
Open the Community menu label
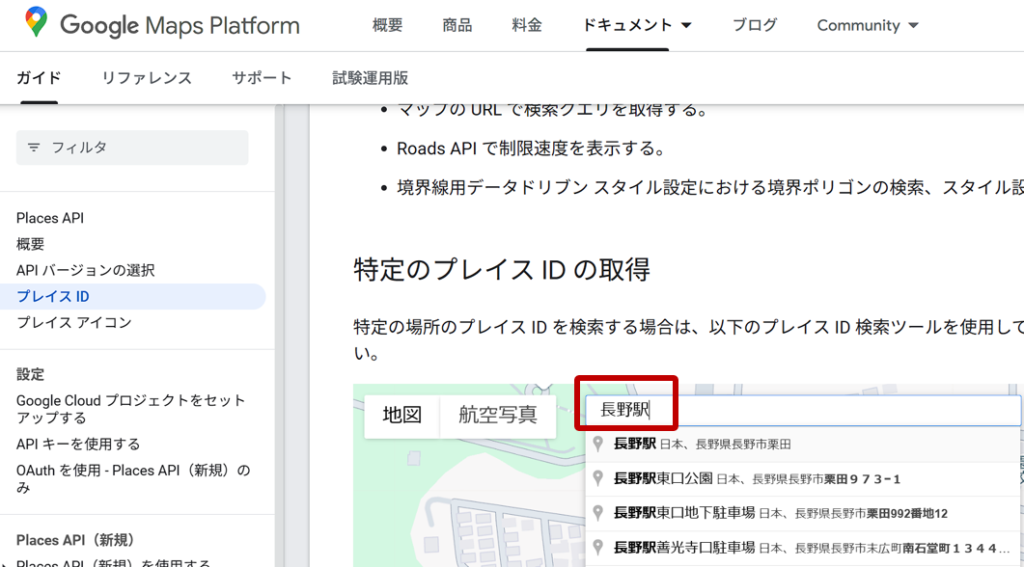[858, 25]
